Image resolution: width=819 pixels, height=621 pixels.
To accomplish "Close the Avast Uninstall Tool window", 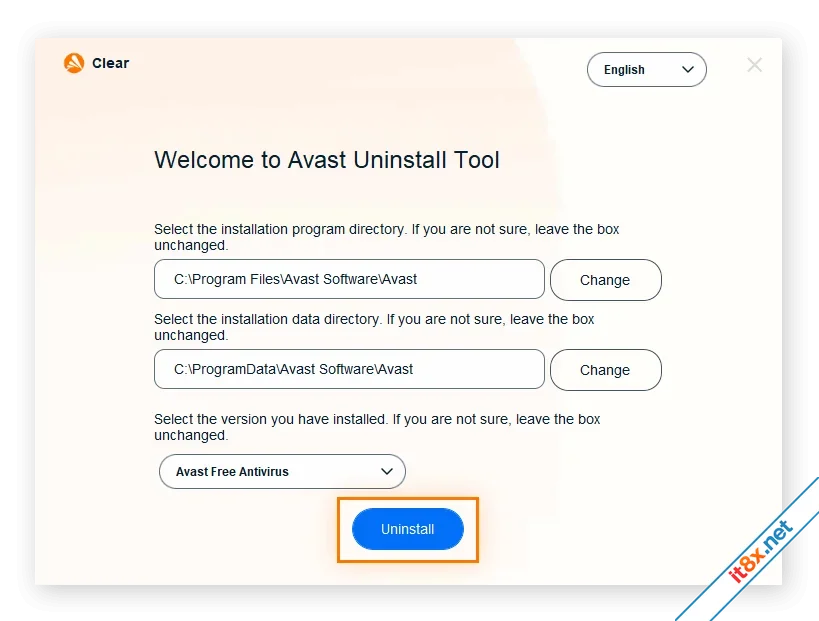I will click(754, 65).
